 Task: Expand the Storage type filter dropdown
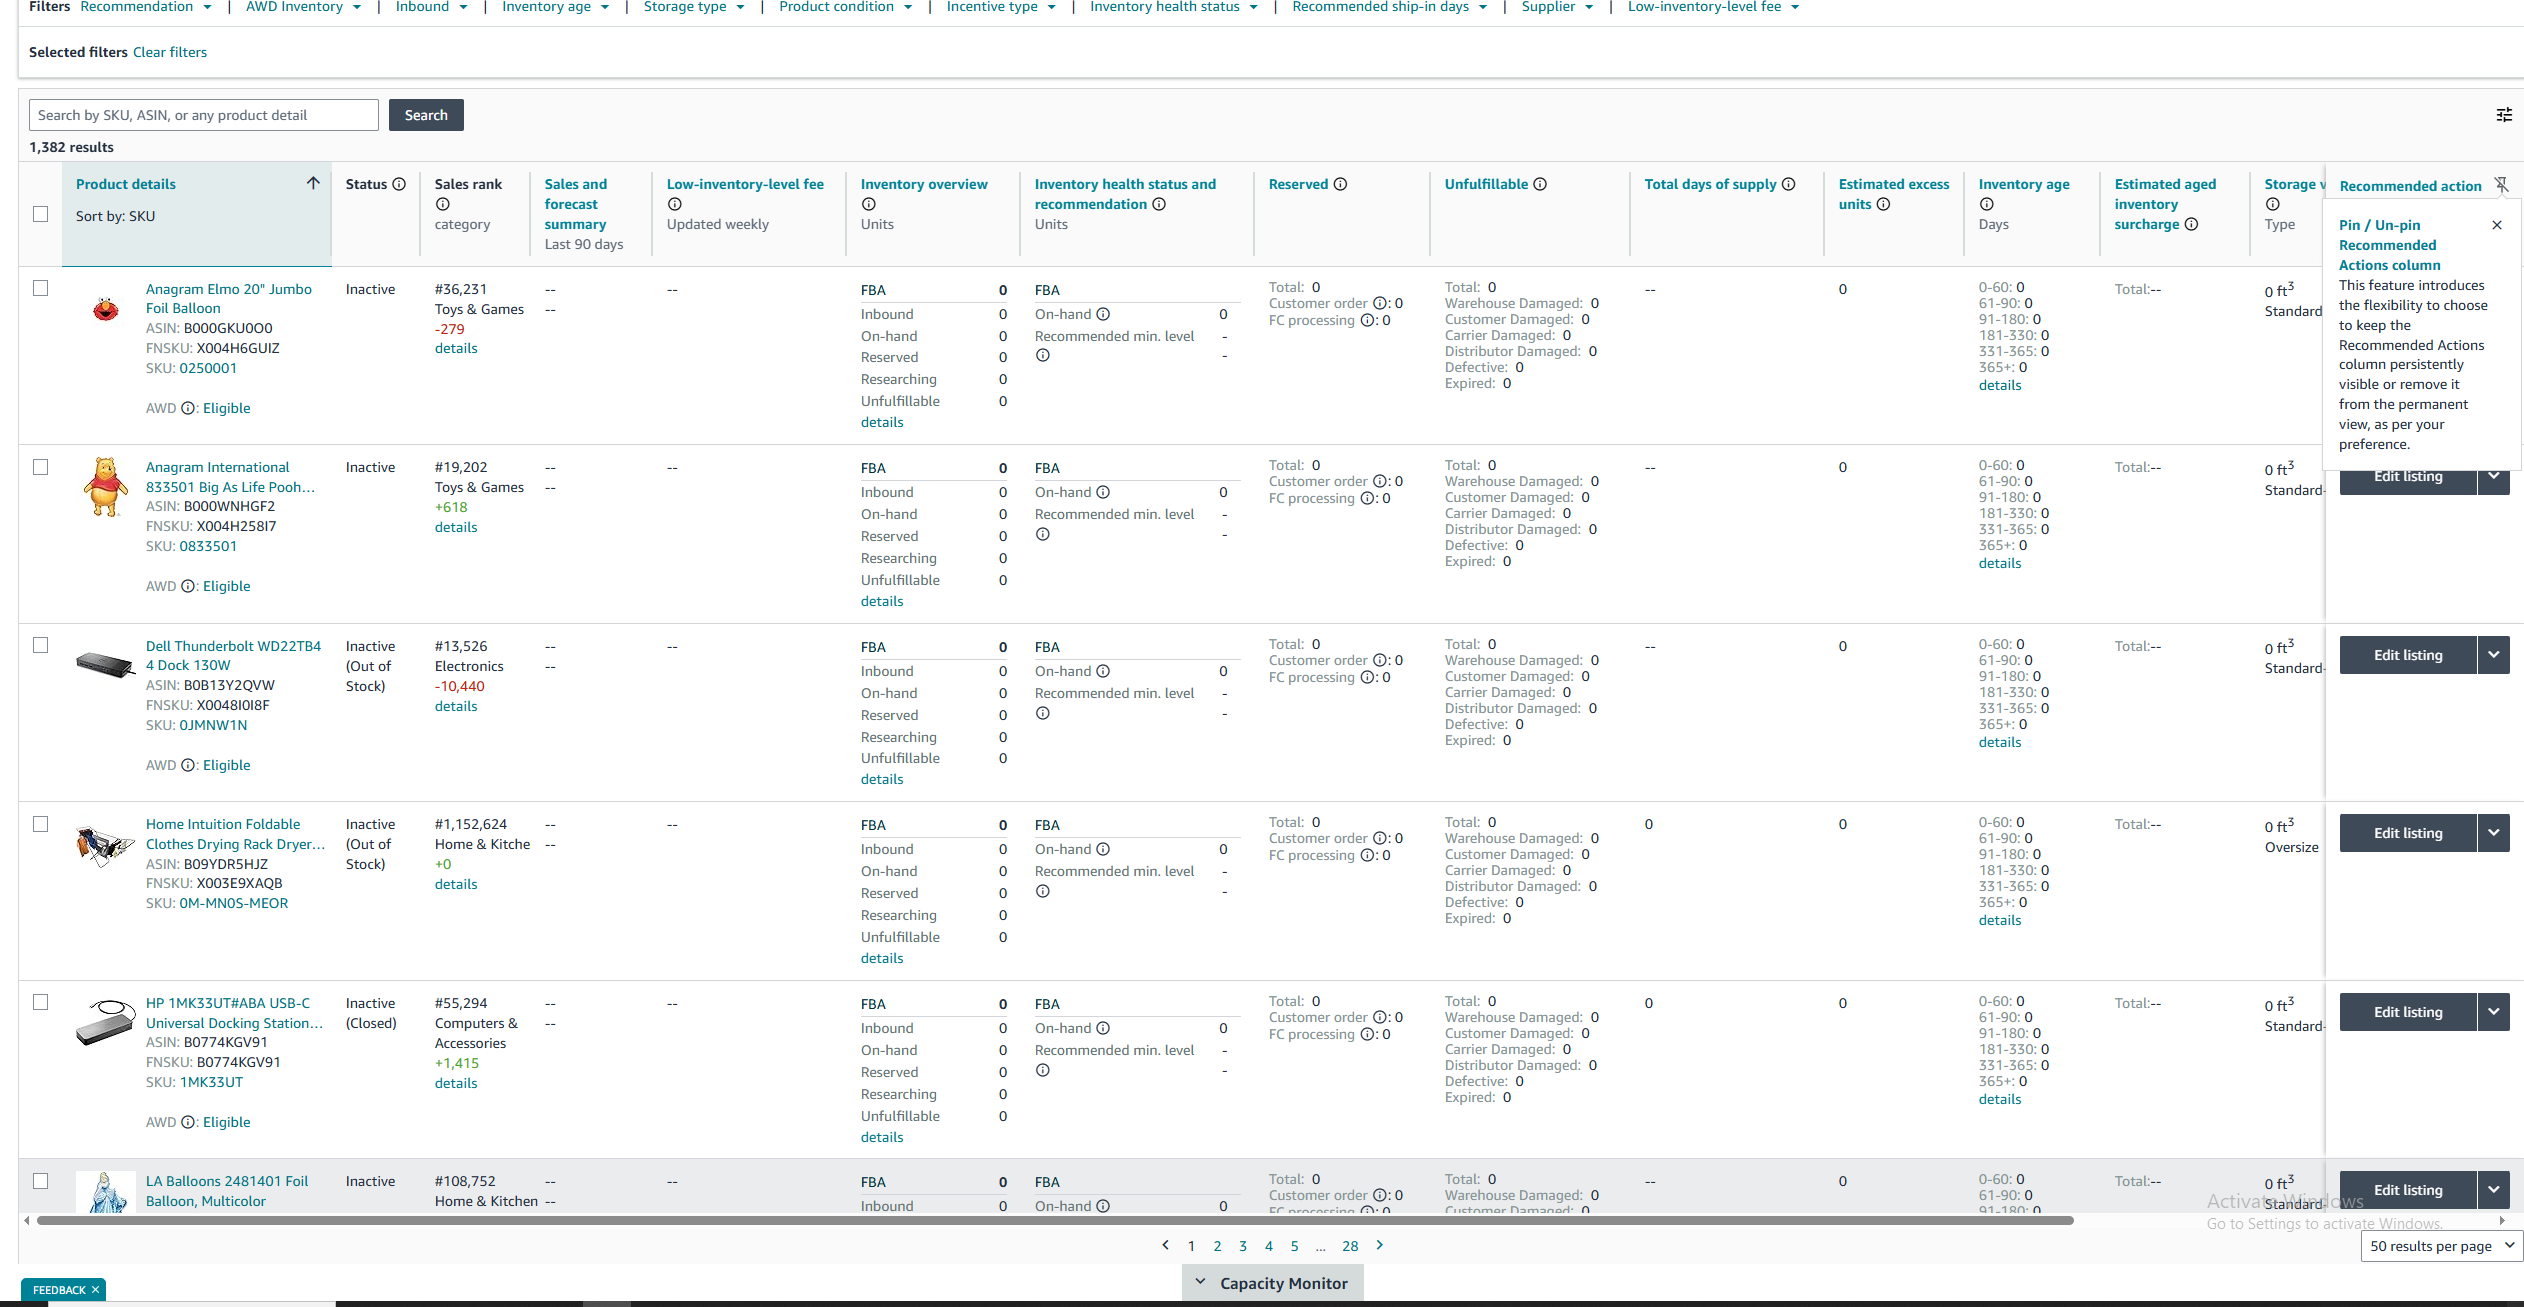694,7
